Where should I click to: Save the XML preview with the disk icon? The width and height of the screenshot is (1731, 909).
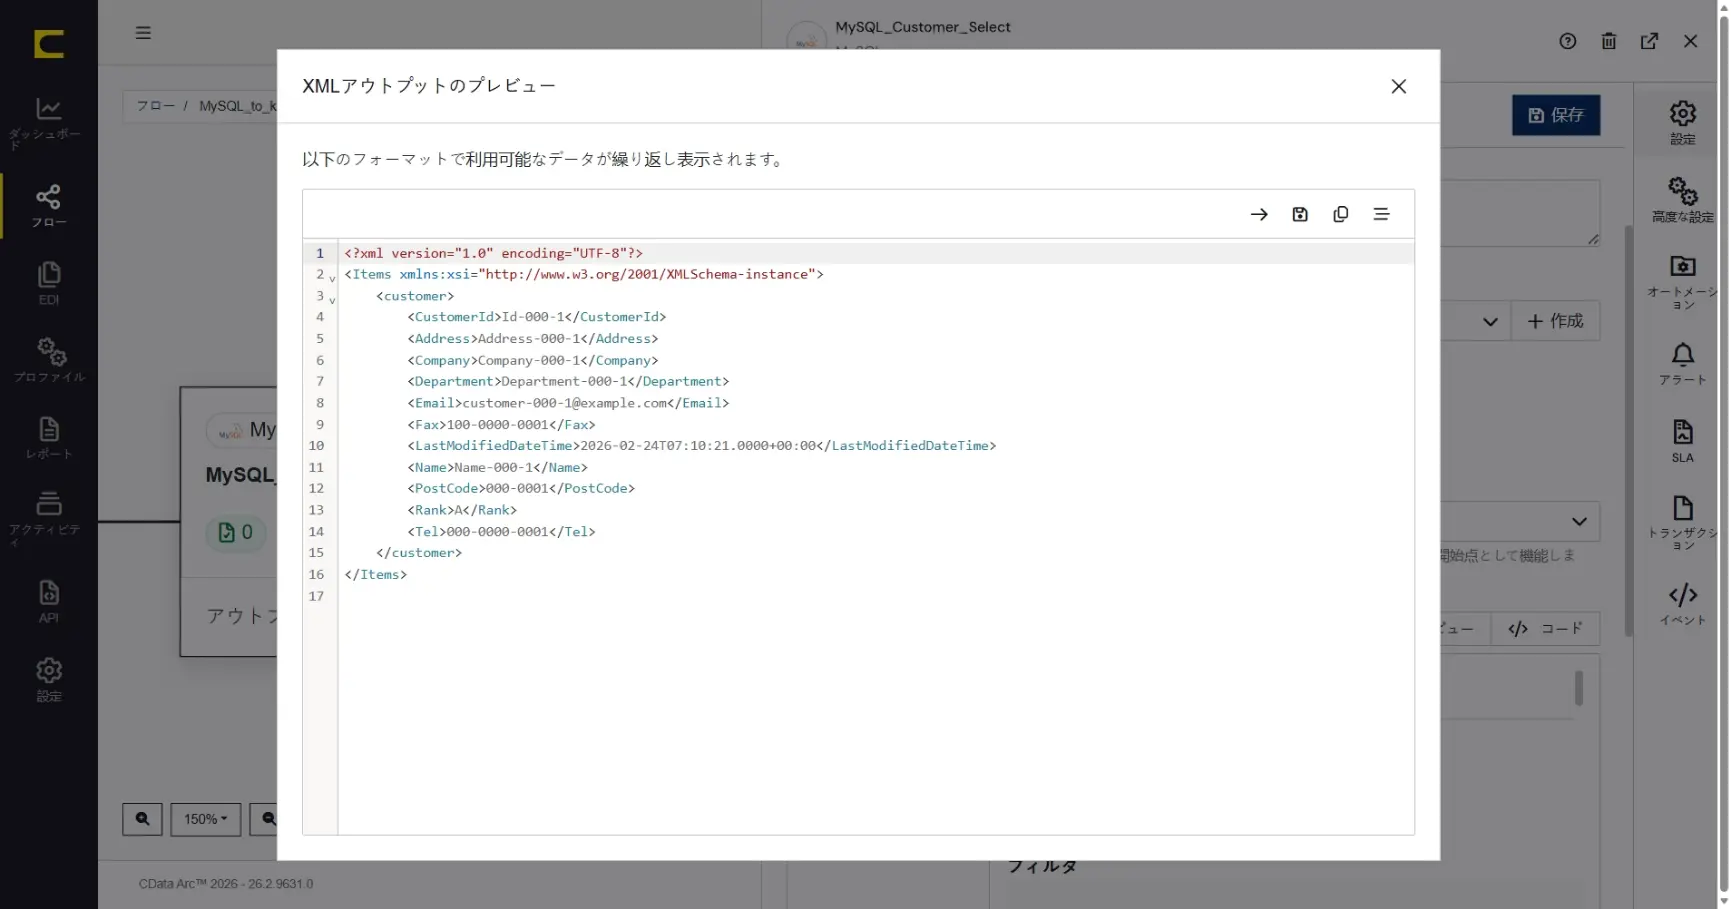[1300, 214]
